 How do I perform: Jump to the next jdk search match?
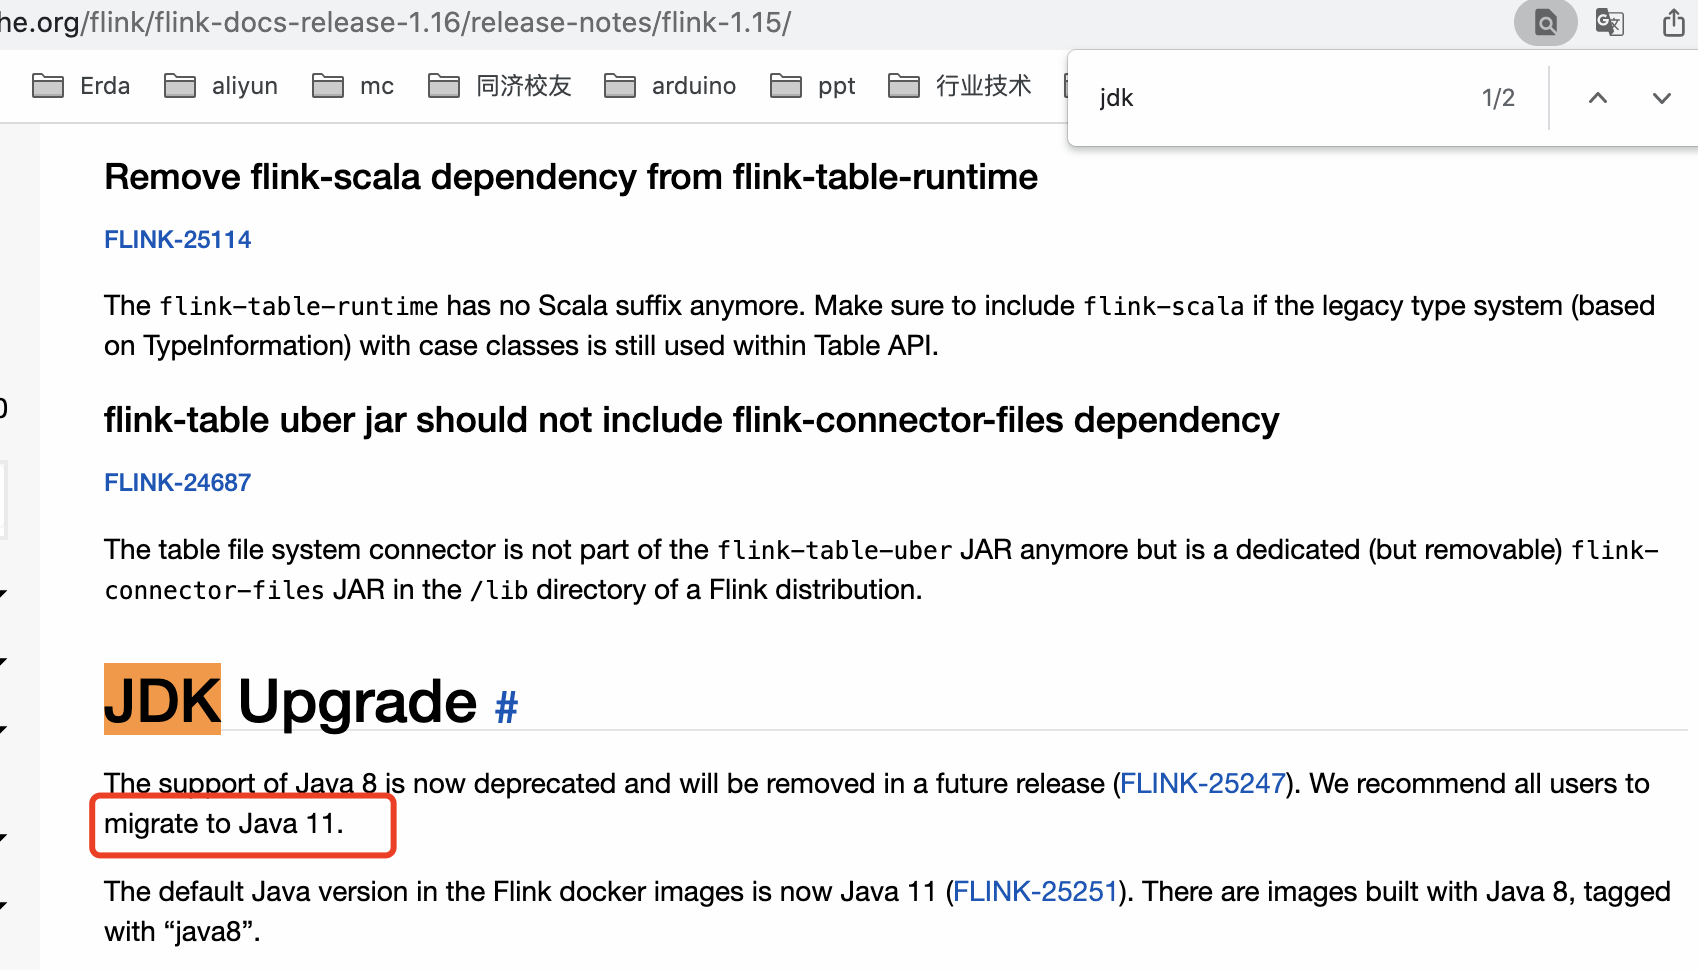pyautogui.click(x=1661, y=98)
